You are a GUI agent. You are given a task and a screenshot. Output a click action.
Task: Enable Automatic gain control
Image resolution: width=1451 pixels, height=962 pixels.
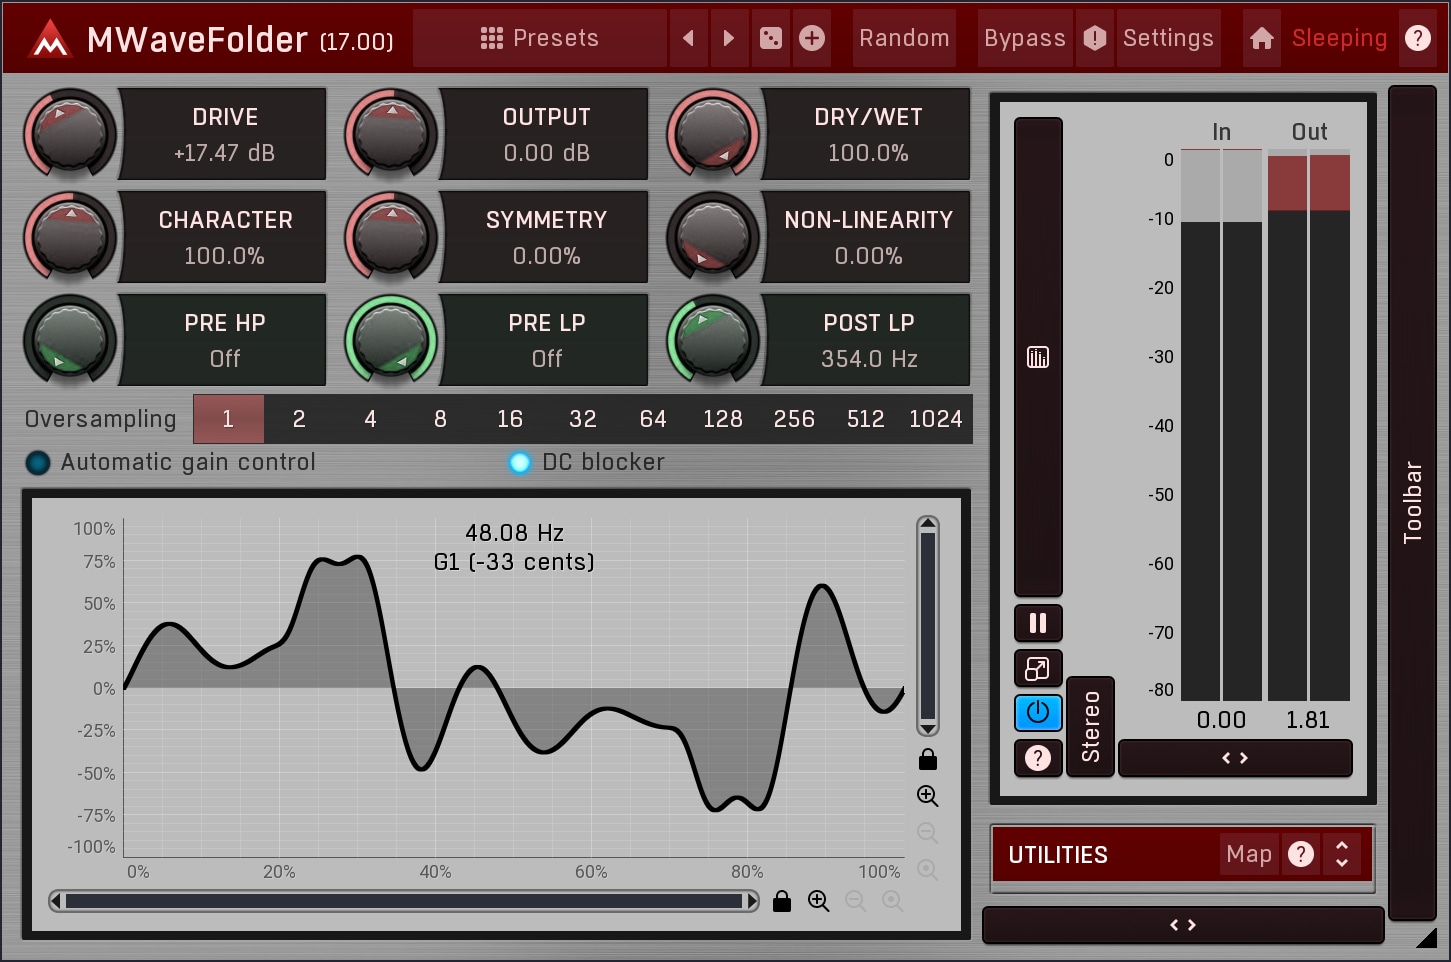tap(38, 463)
